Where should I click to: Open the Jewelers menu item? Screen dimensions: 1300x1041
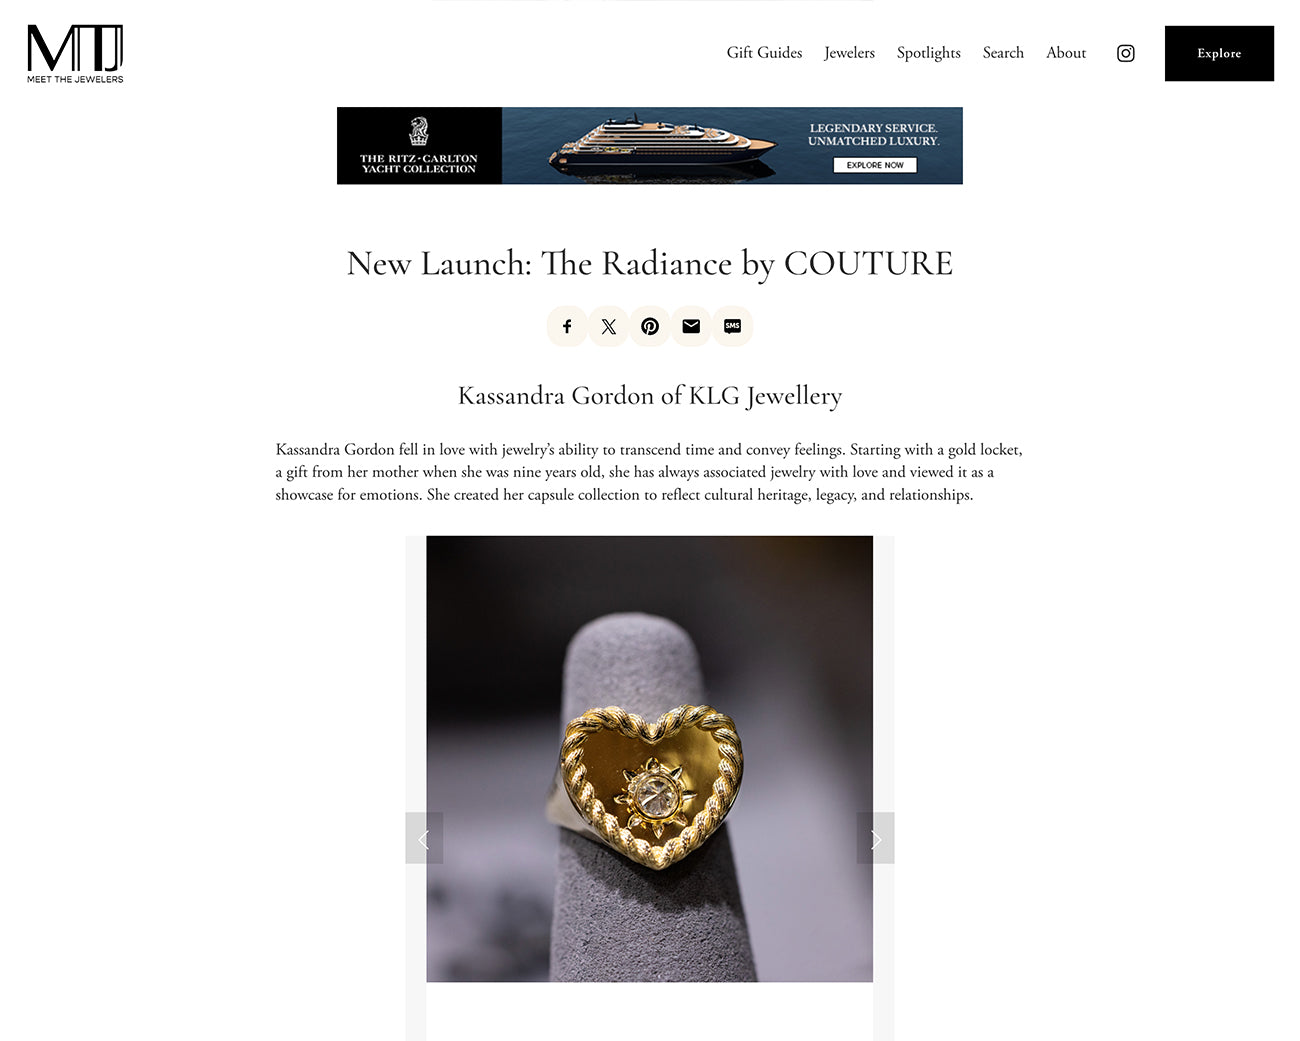849,53
